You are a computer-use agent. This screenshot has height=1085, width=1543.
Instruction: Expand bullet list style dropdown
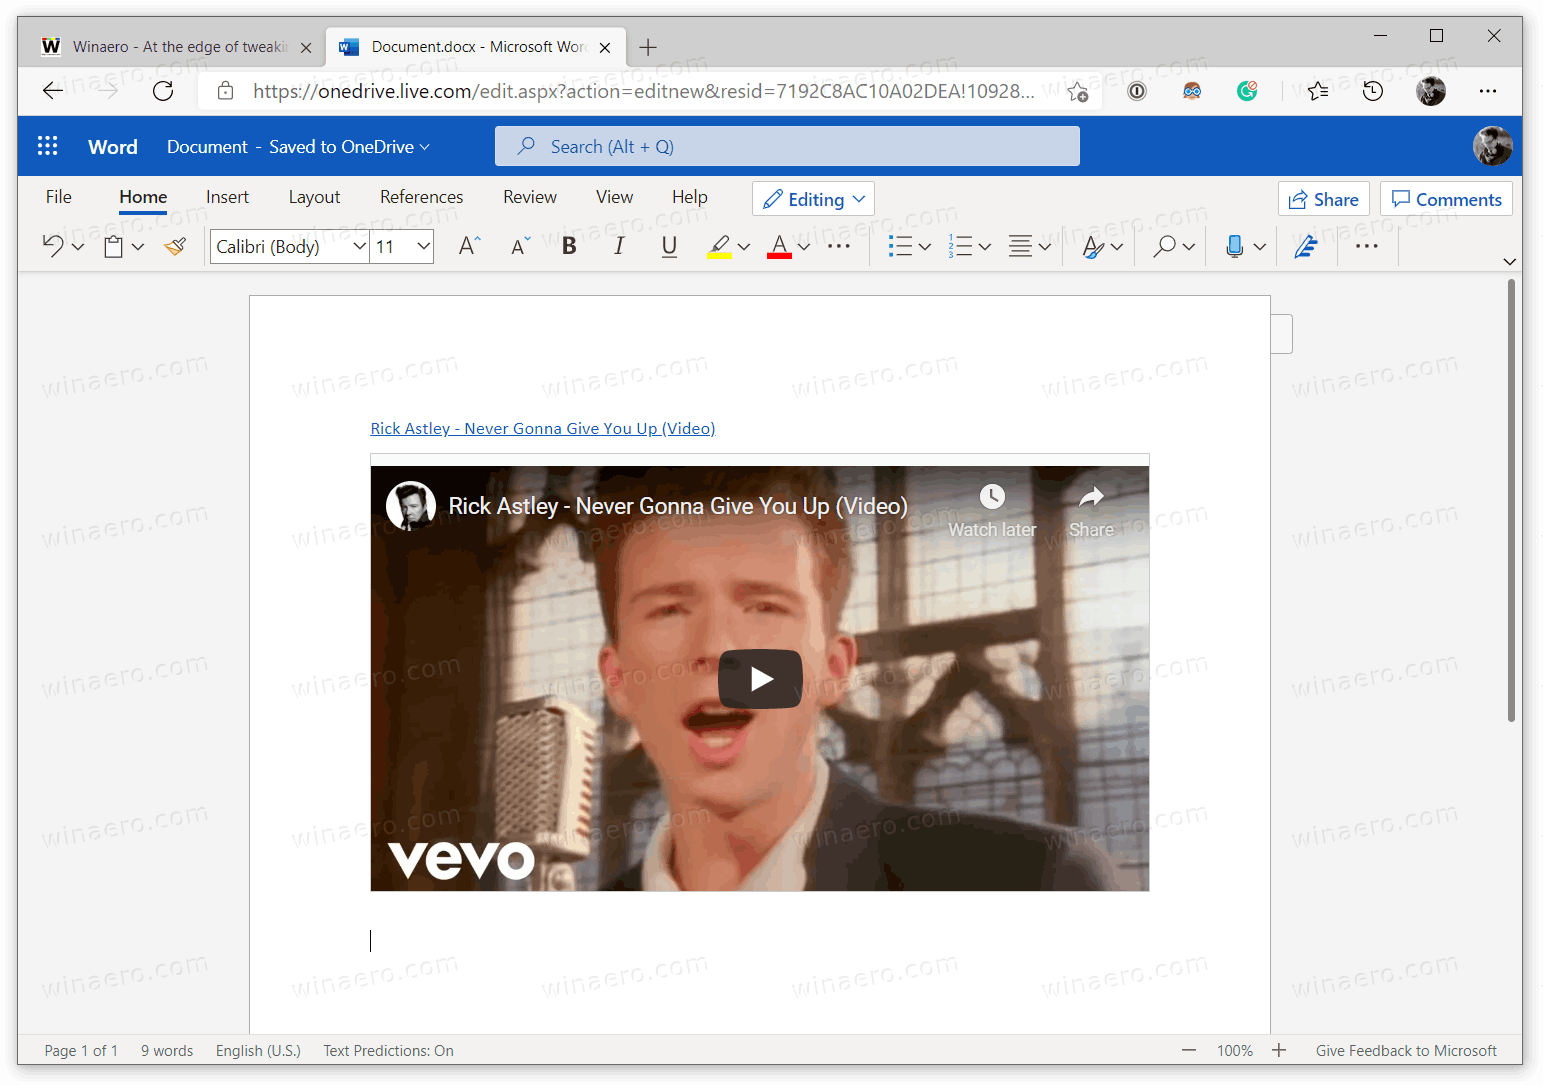coord(924,247)
